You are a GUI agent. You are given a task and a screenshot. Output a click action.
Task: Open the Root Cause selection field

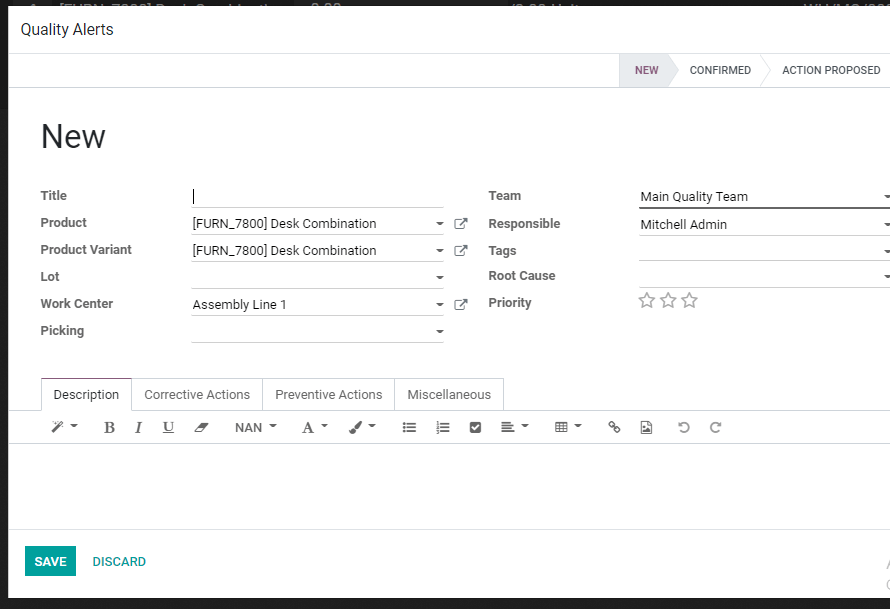(764, 276)
